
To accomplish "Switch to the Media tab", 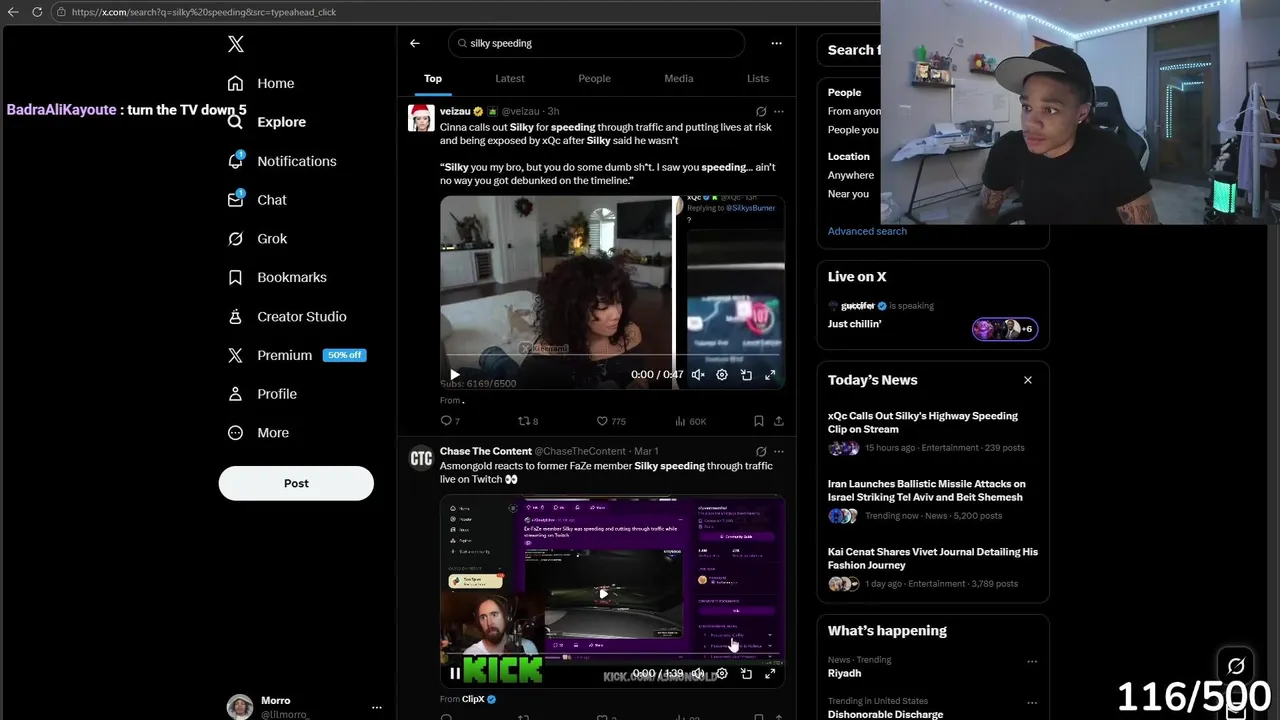I will pos(678,78).
